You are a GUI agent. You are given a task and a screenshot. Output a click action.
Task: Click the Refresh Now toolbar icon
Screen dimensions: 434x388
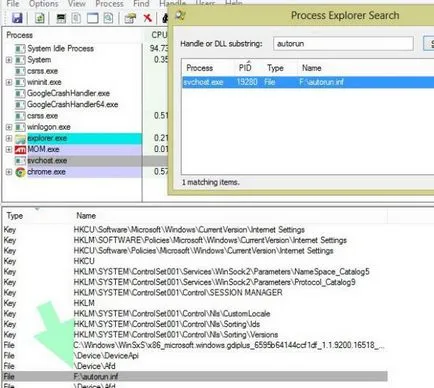pyautogui.click(x=40, y=18)
